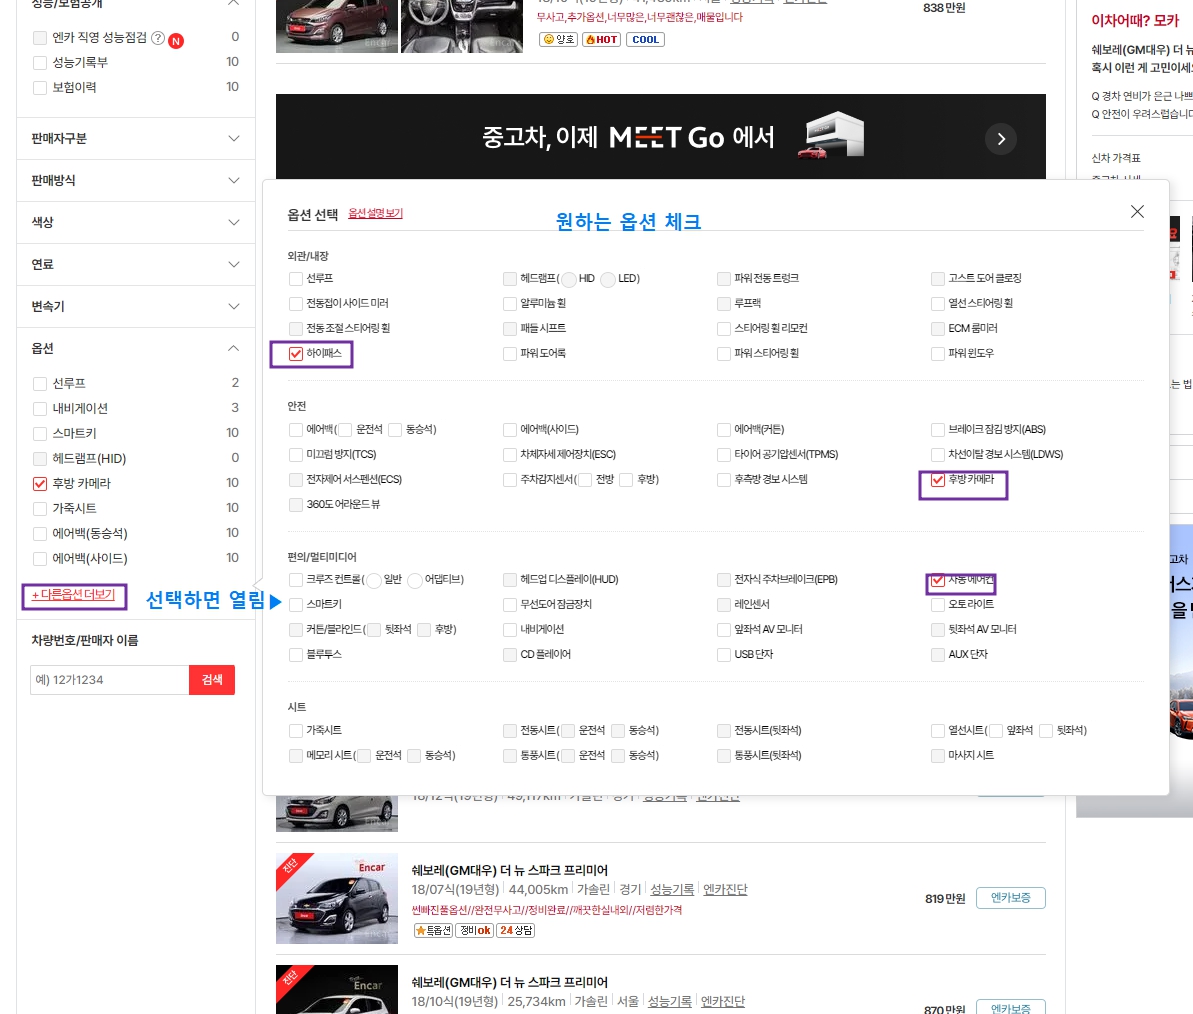Screen dimensions: 1193x1014
Task: Check 내비게이션 in the sidebar options
Action: click(x=40, y=408)
